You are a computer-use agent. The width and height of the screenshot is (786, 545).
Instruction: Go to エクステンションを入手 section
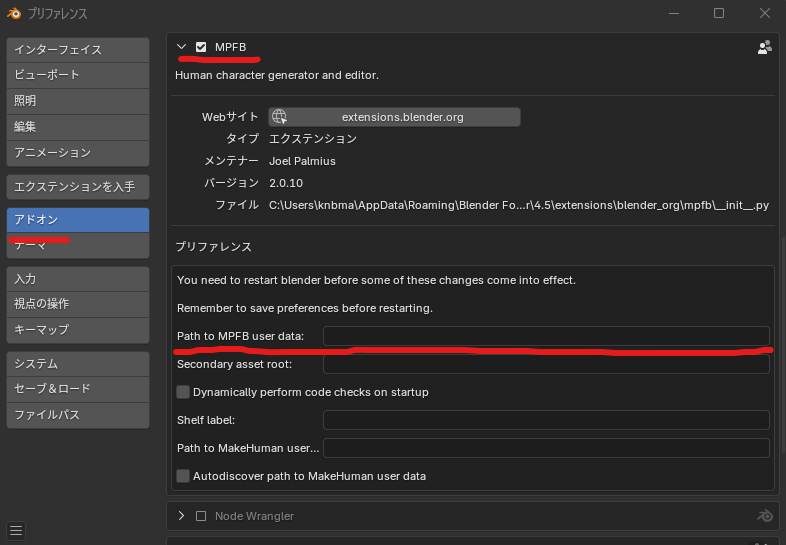(78, 187)
